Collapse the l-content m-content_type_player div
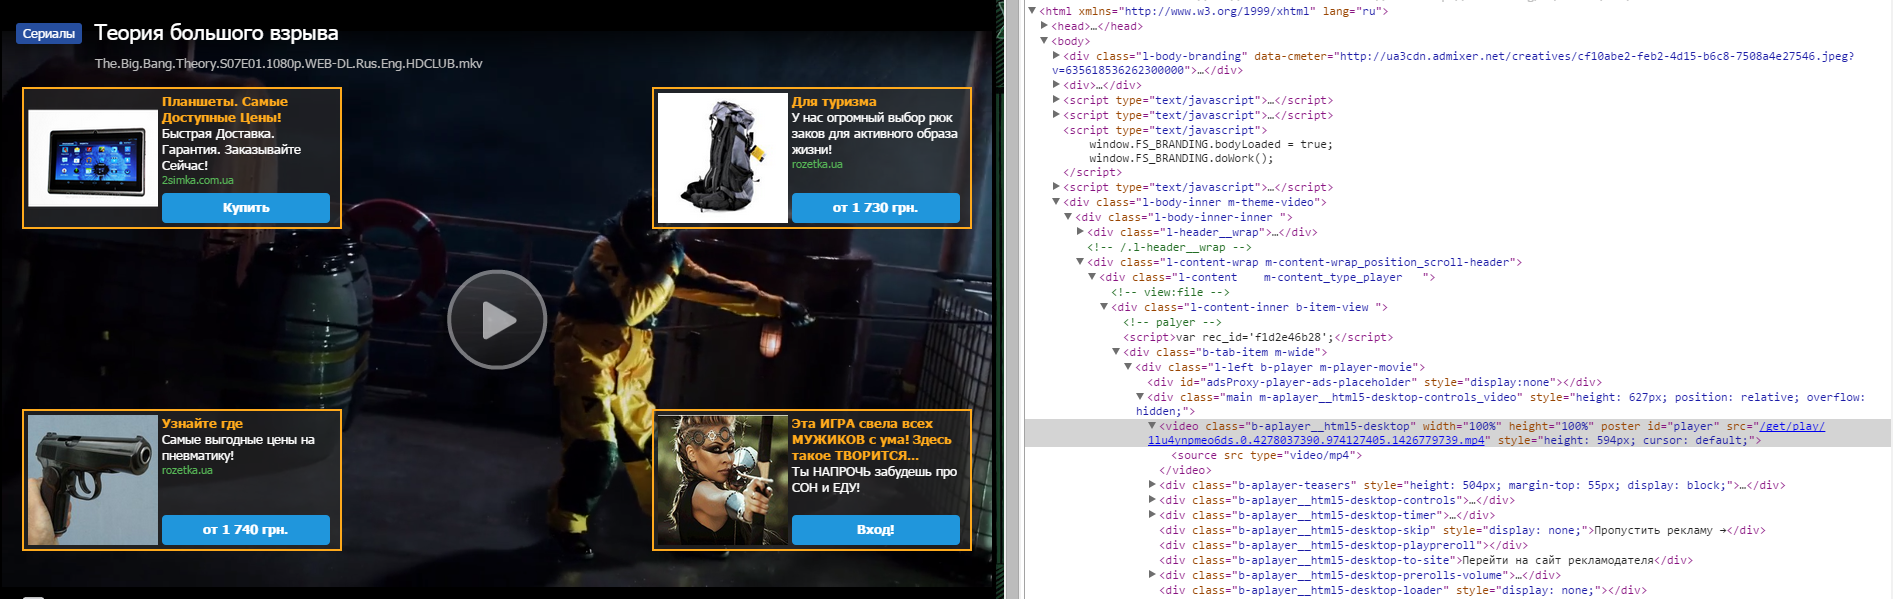This screenshot has width=1893, height=599. point(1093,277)
